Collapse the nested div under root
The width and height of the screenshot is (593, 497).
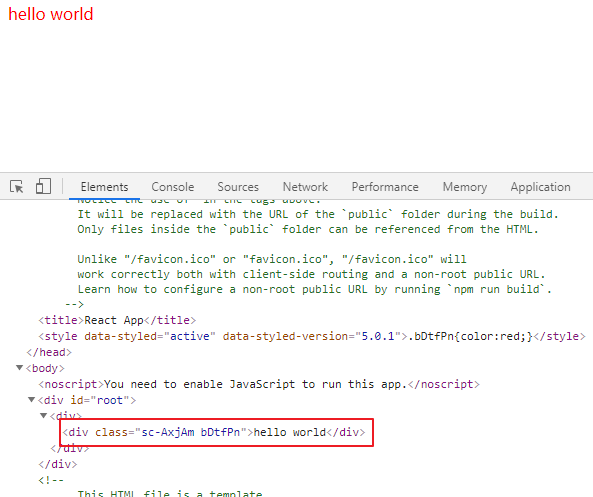click(x=43, y=416)
